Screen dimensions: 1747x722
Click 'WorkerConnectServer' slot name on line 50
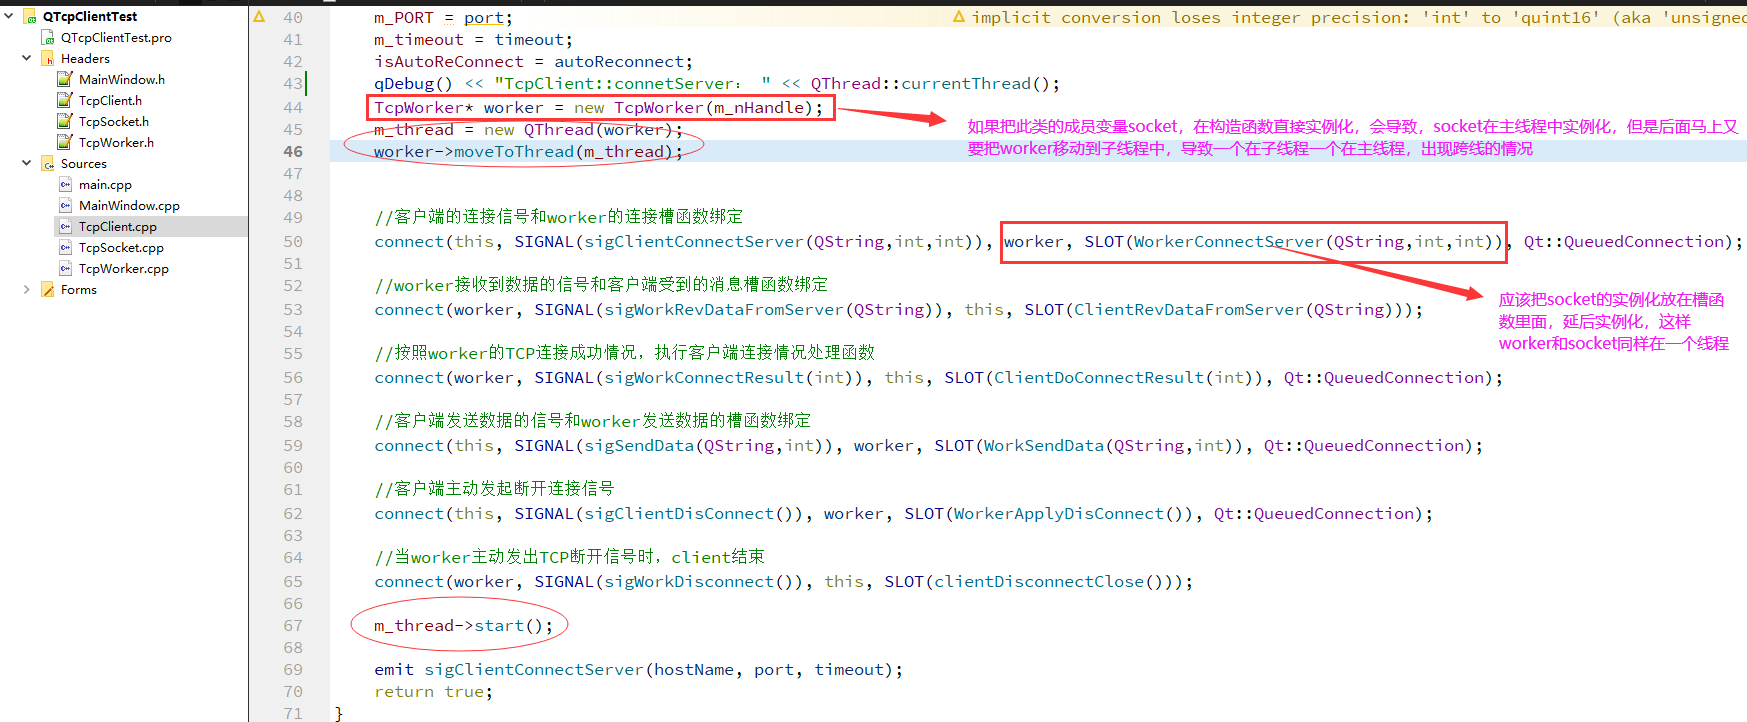coord(1229,241)
